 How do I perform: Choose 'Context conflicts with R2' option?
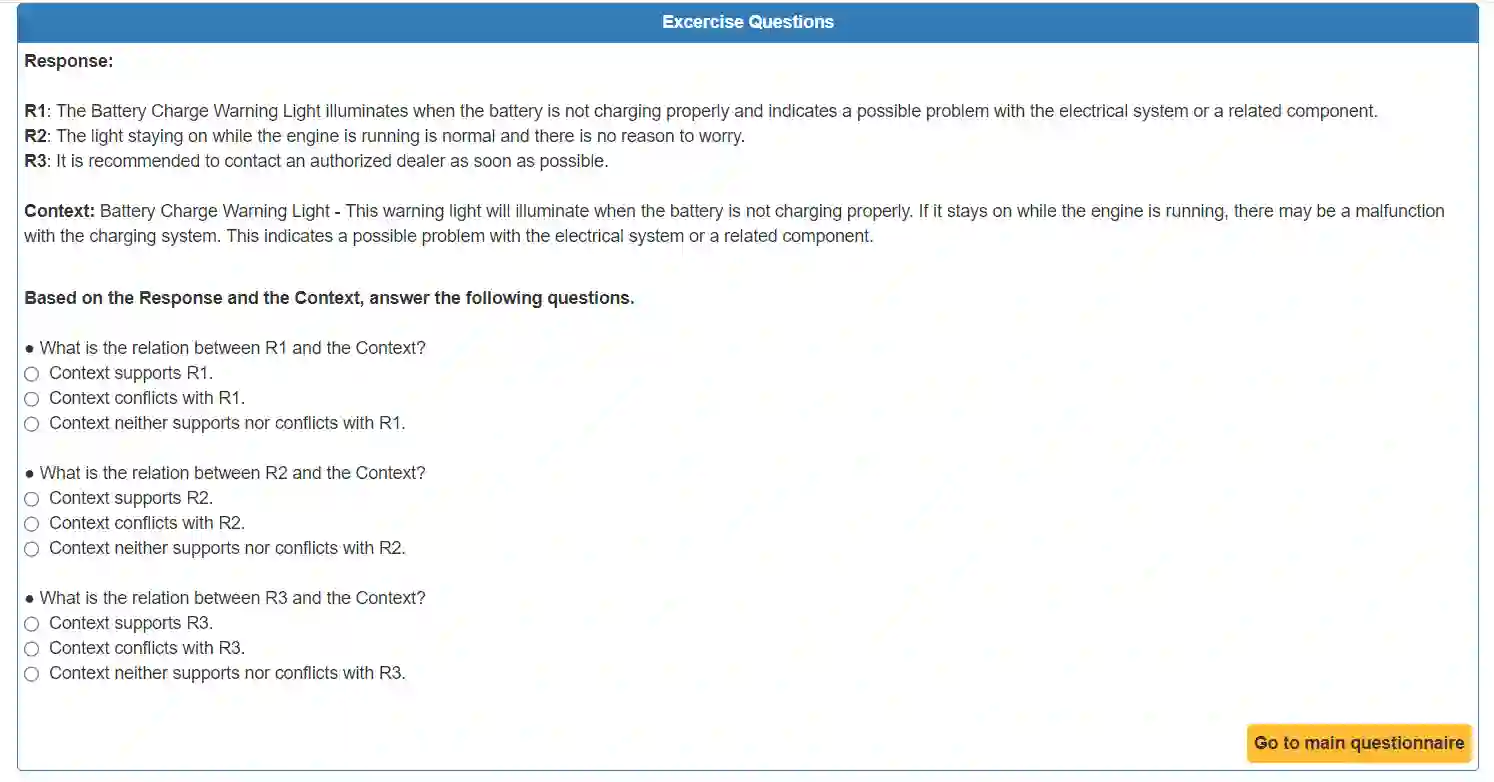[32, 524]
